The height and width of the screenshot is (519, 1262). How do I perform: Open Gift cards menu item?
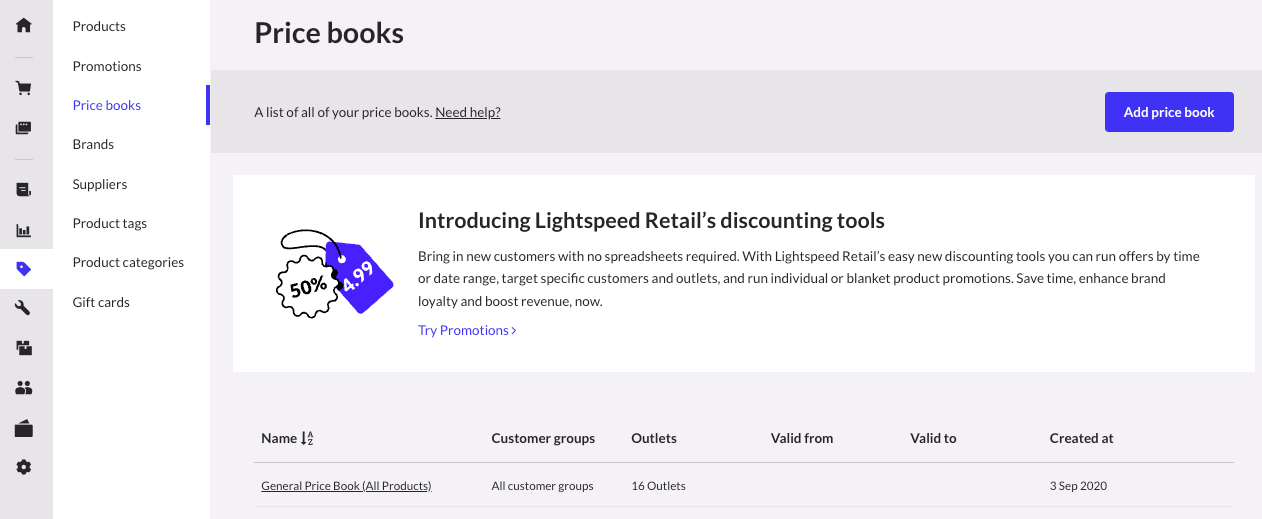101,302
